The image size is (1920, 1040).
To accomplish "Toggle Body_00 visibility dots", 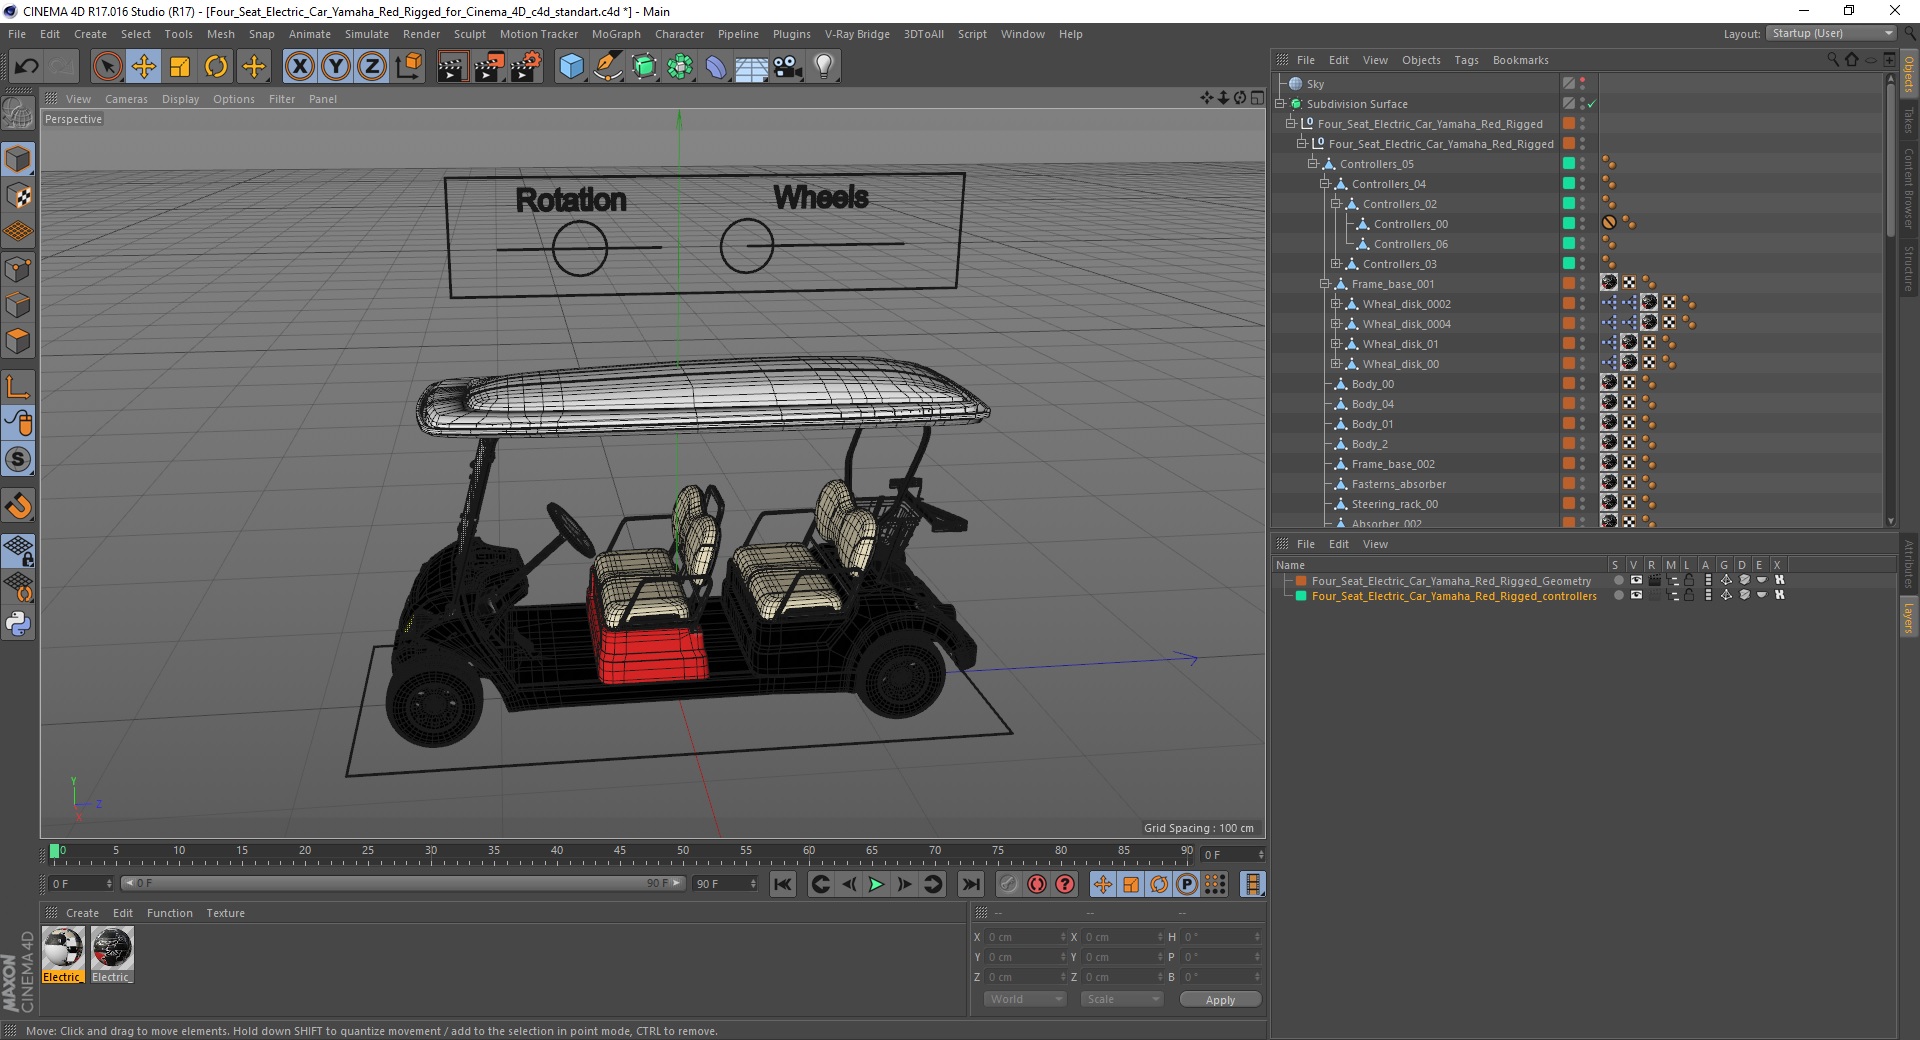I will (x=1582, y=384).
